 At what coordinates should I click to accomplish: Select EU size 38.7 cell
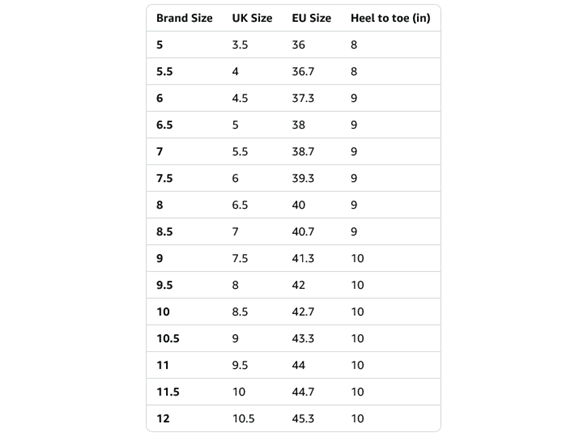pos(303,152)
